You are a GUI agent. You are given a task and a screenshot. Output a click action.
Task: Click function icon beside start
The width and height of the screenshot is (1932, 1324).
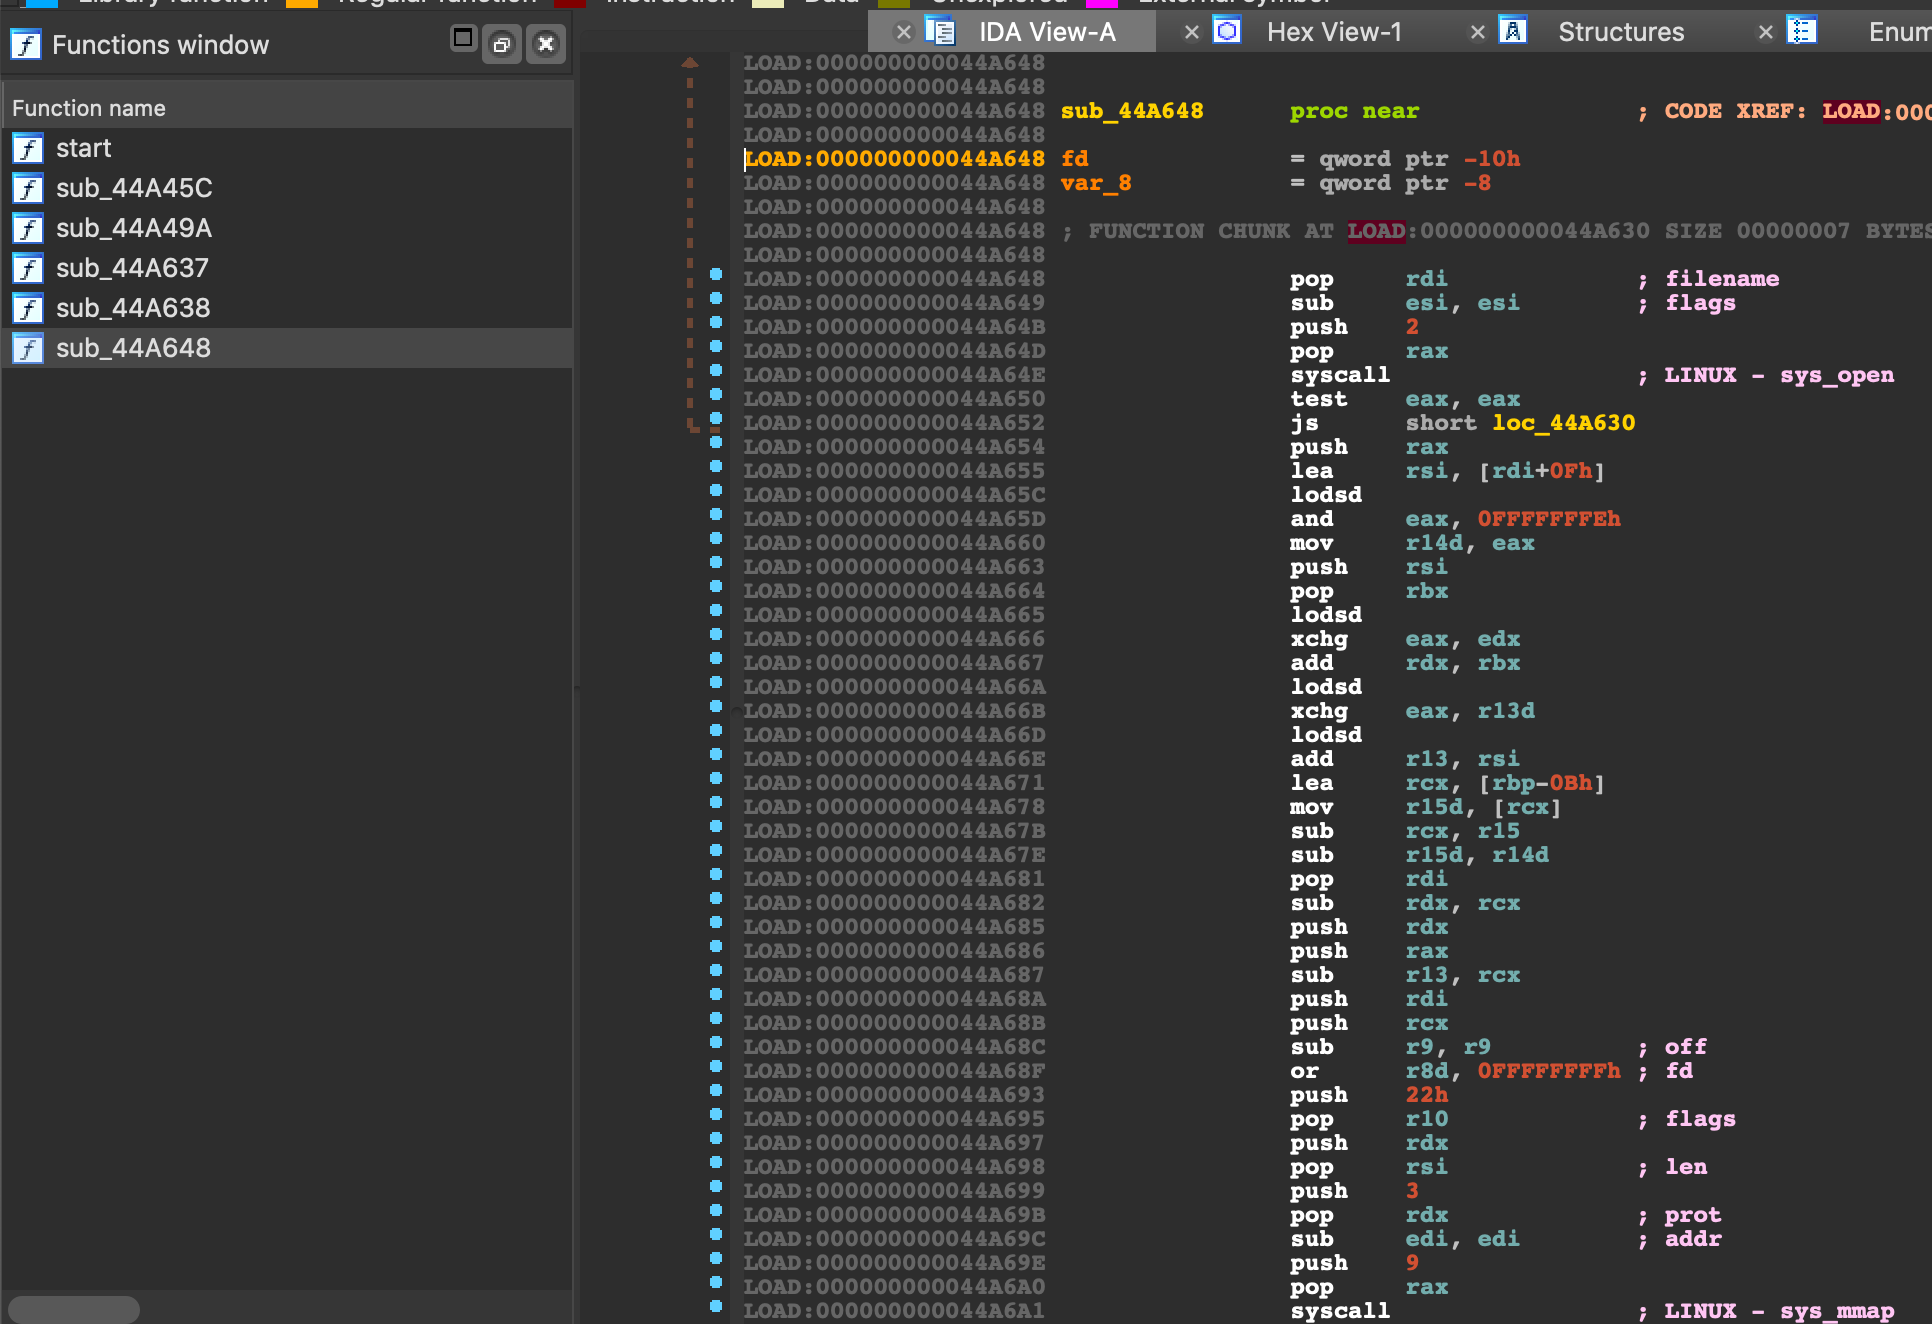(x=28, y=149)
